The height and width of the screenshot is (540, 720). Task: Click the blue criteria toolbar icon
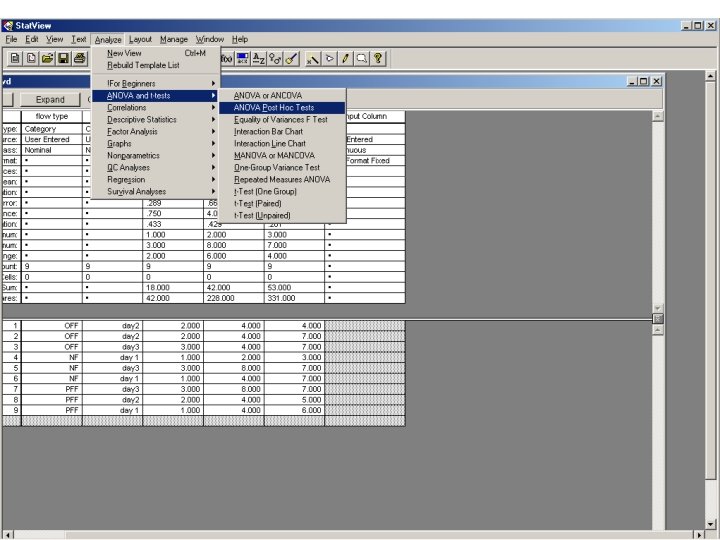(x=242, y=58)
